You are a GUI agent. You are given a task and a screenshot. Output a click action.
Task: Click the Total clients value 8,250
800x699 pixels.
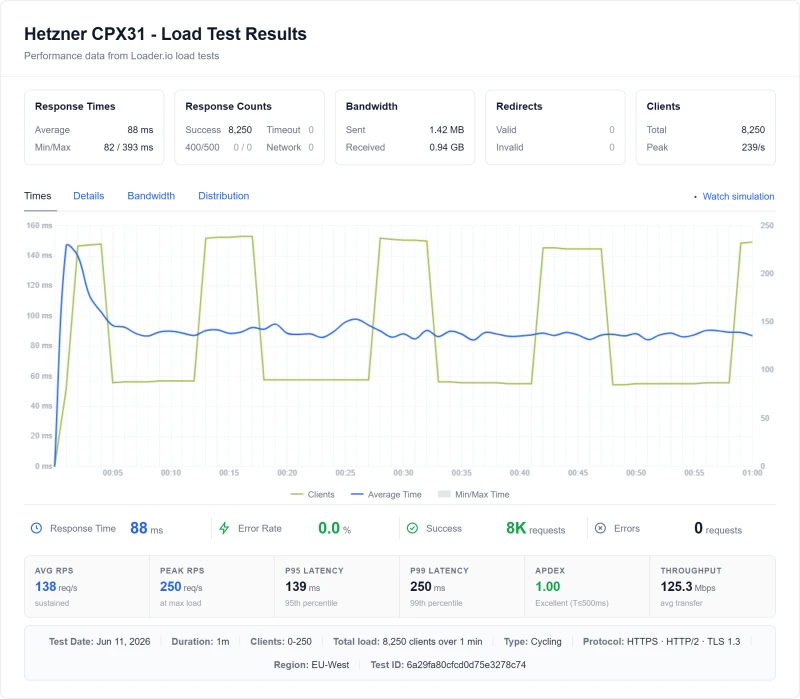pos(753,130)
